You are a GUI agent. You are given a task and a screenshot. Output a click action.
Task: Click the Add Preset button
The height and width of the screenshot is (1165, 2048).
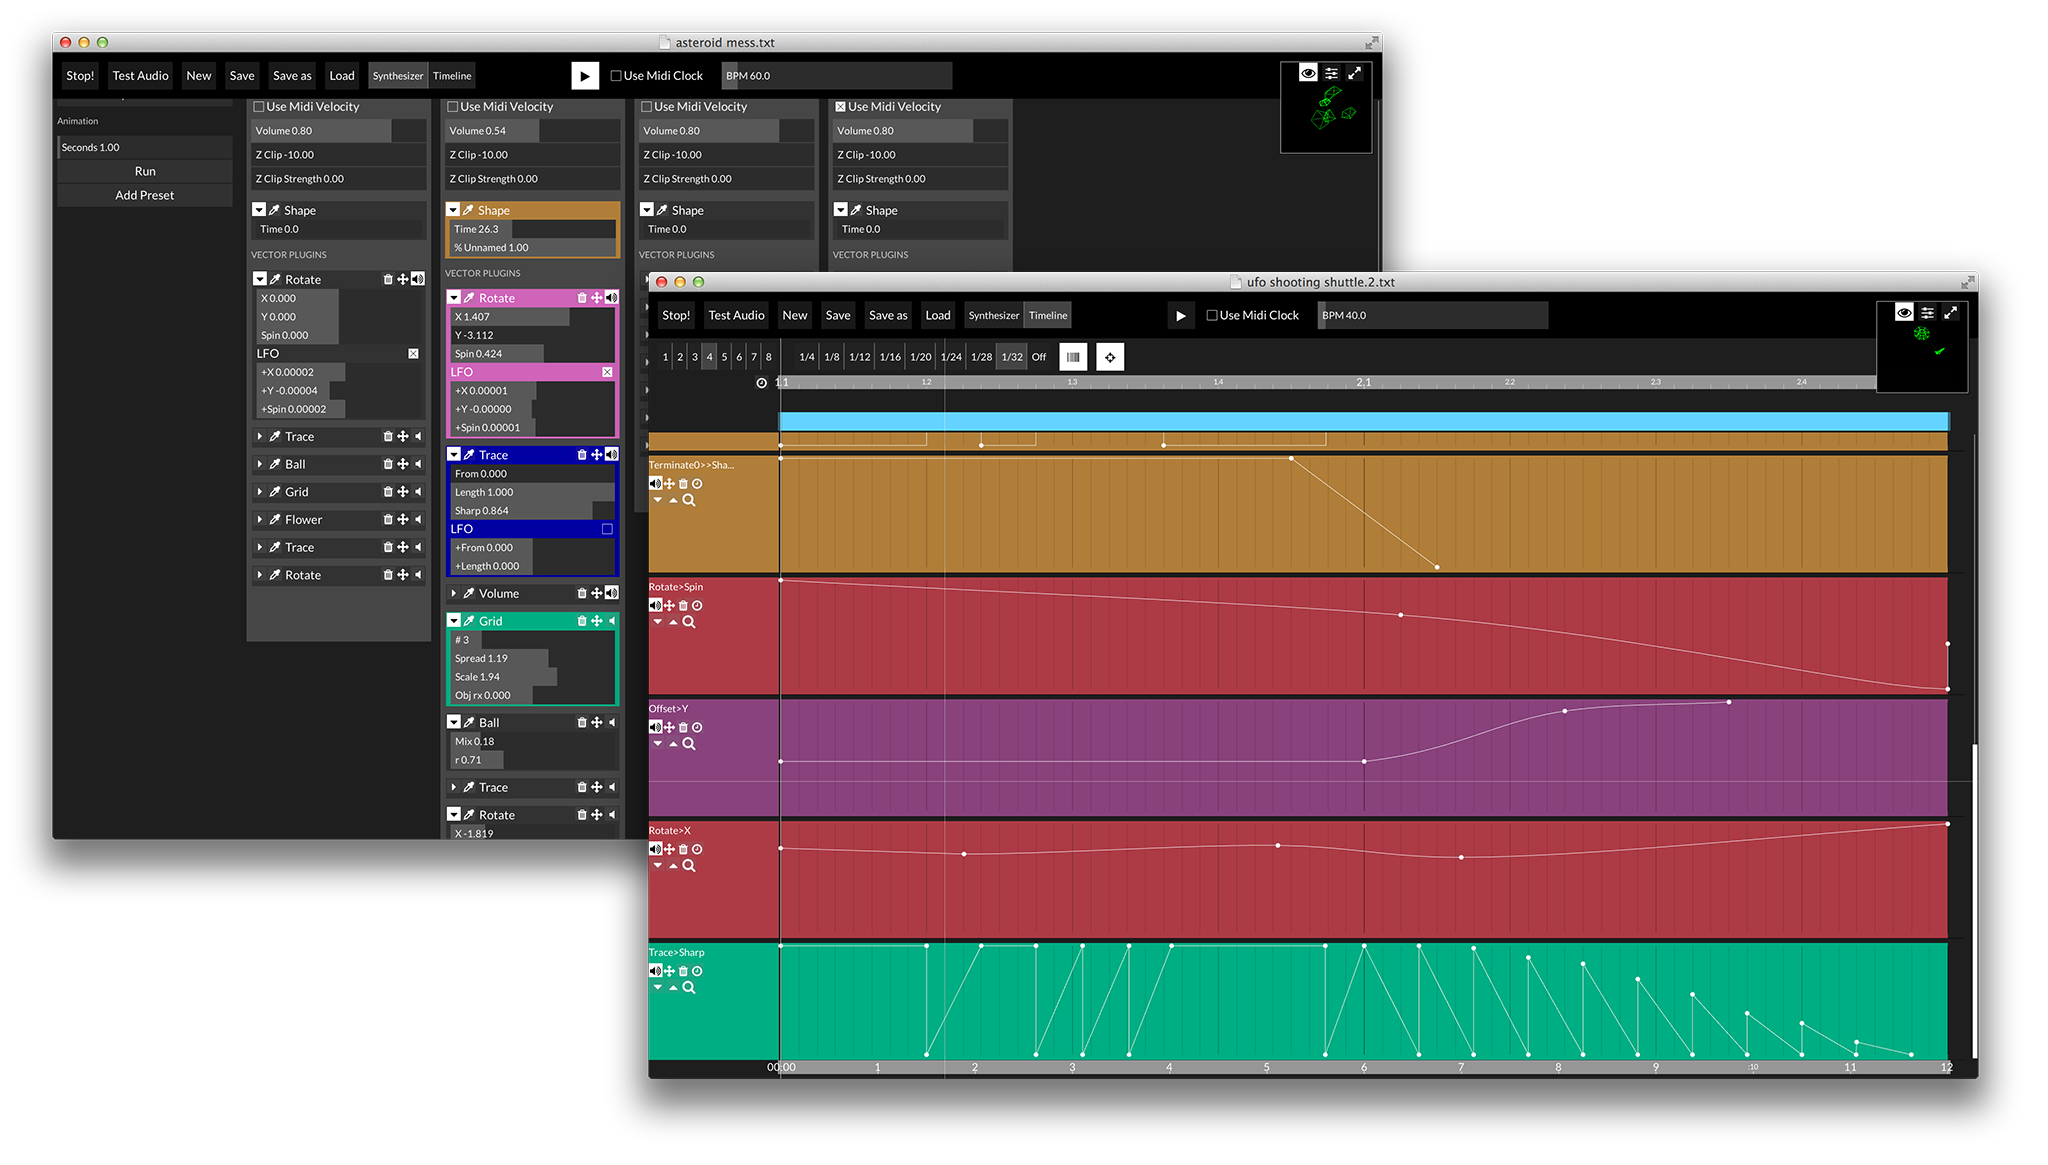pyautogui.click(x=145, y=195)
